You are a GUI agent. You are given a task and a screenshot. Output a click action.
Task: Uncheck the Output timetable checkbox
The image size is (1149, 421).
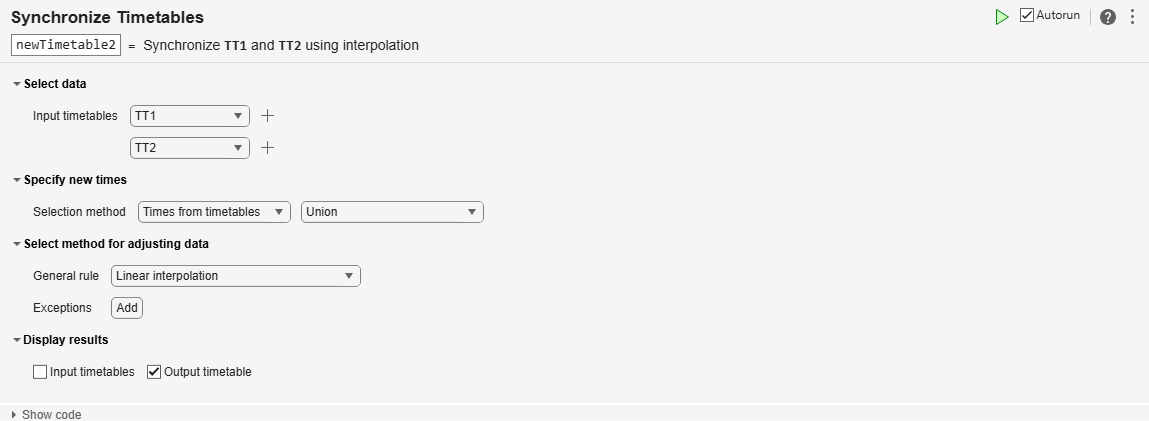click(154, 372)
